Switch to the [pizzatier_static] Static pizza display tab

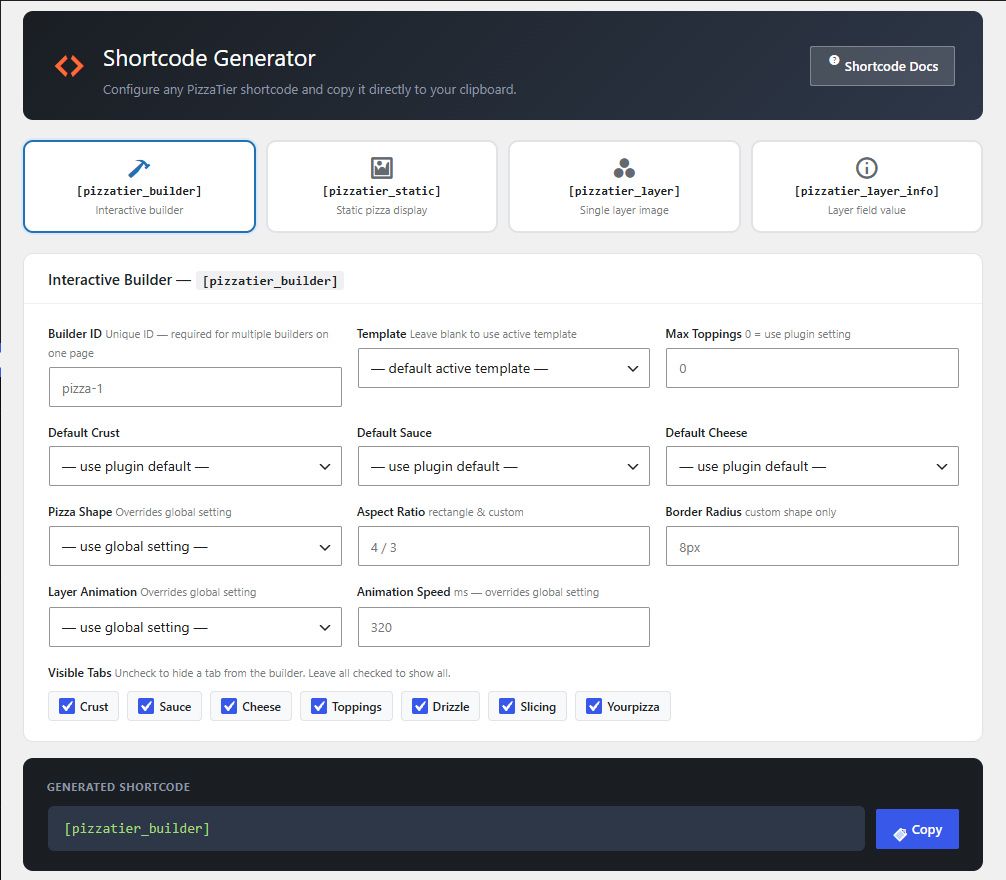pyautogui.click(x=382, y=187)
